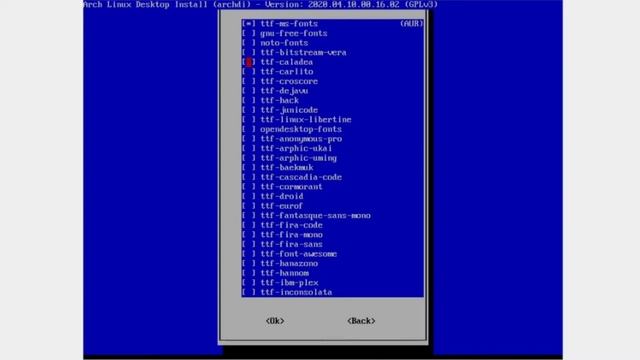Check the ttf-bitstream-vera checkbox
This screenshot has width=640, height=360.
(249, 53)
